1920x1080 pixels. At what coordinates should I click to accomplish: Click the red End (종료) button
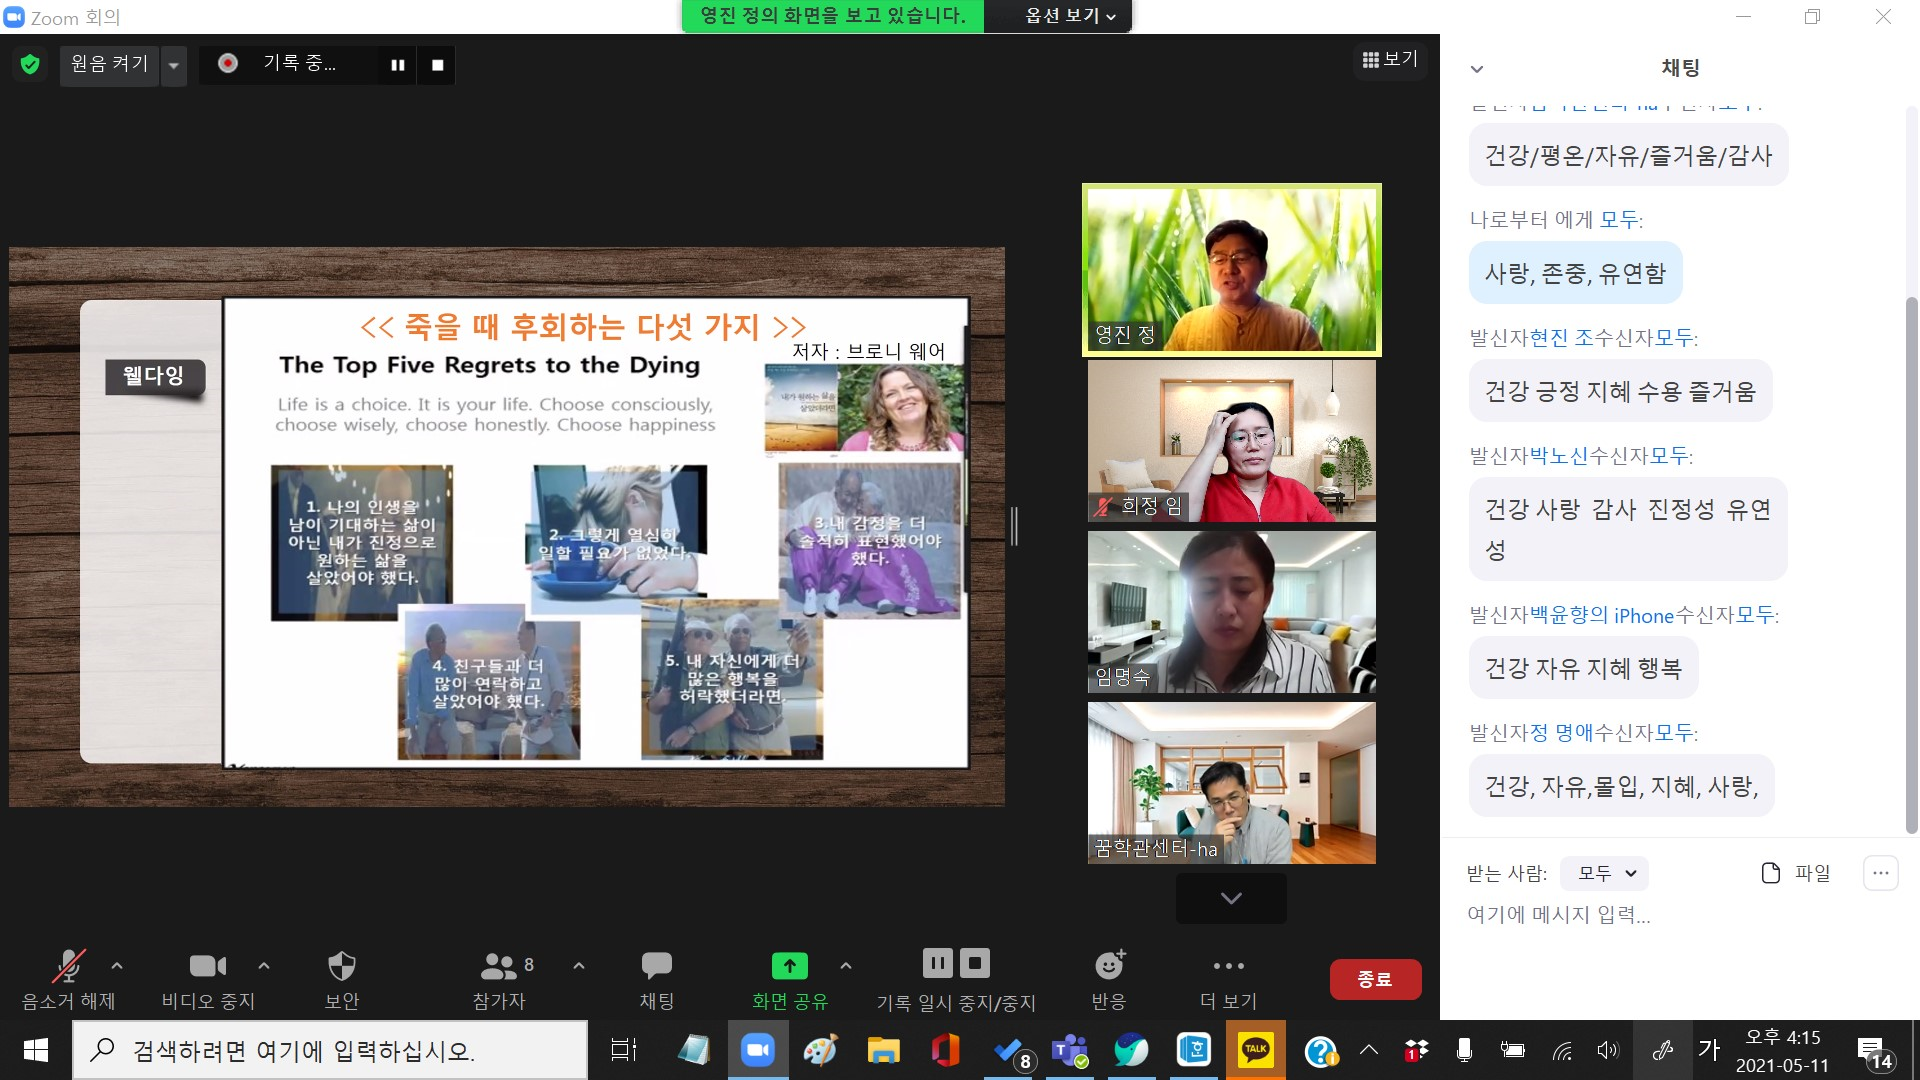pyautogui.click(x=1375, y=979)
